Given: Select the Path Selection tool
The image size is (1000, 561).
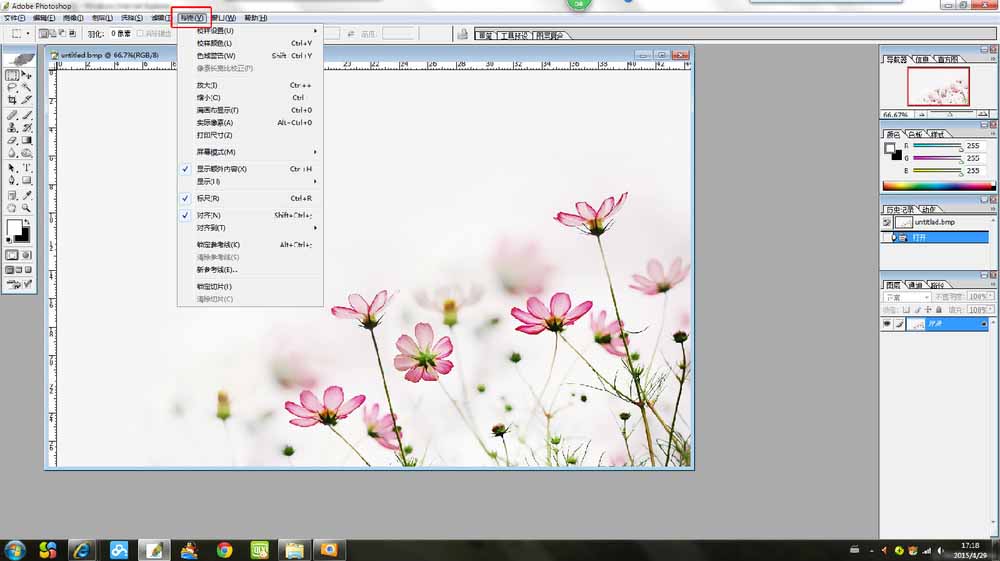Looking at the screenshot, I should [x=12, y=168].
